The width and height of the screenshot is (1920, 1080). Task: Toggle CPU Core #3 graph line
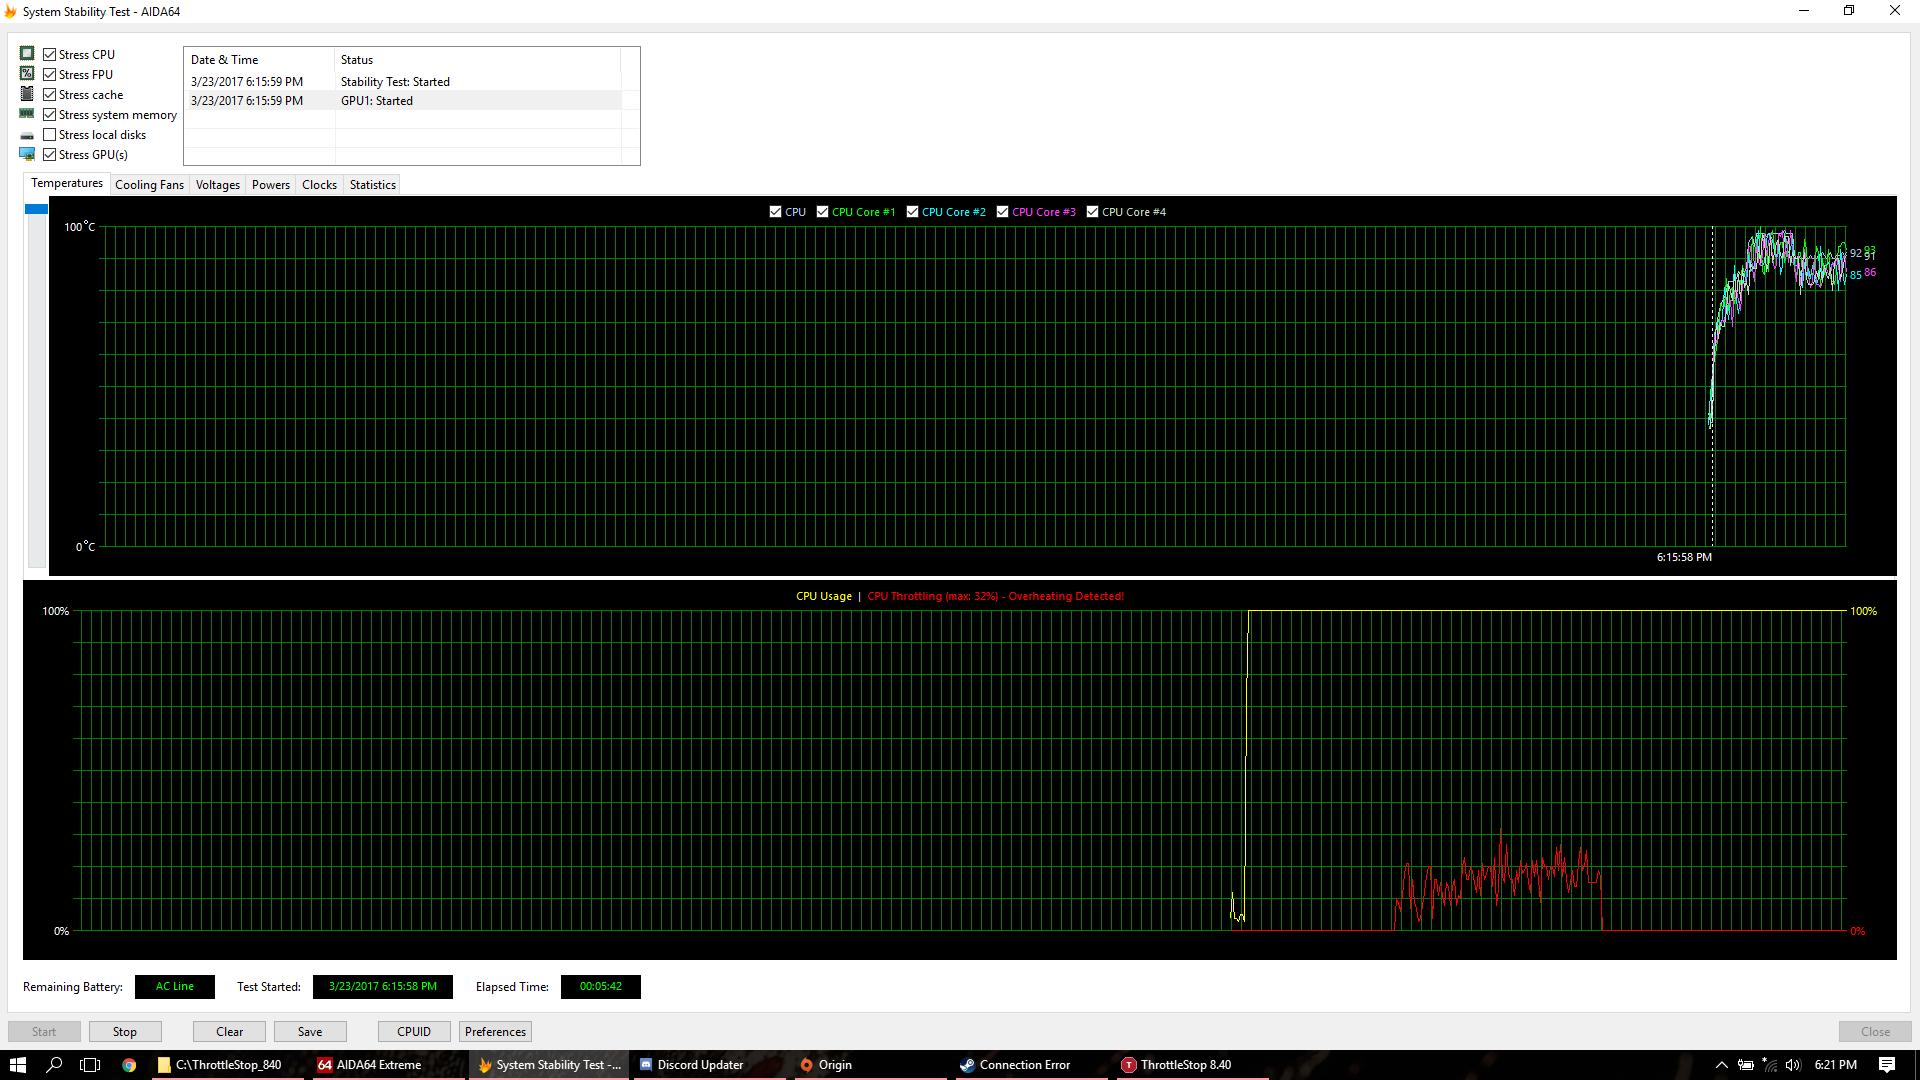1002,212
